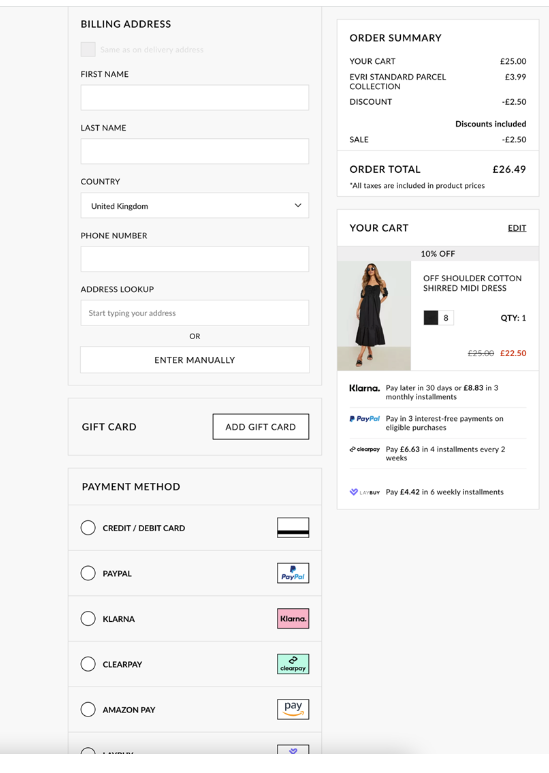549x773 pixels.
Task: Click the Klarna logo in cart panel
Action: (x=364, y=388)
